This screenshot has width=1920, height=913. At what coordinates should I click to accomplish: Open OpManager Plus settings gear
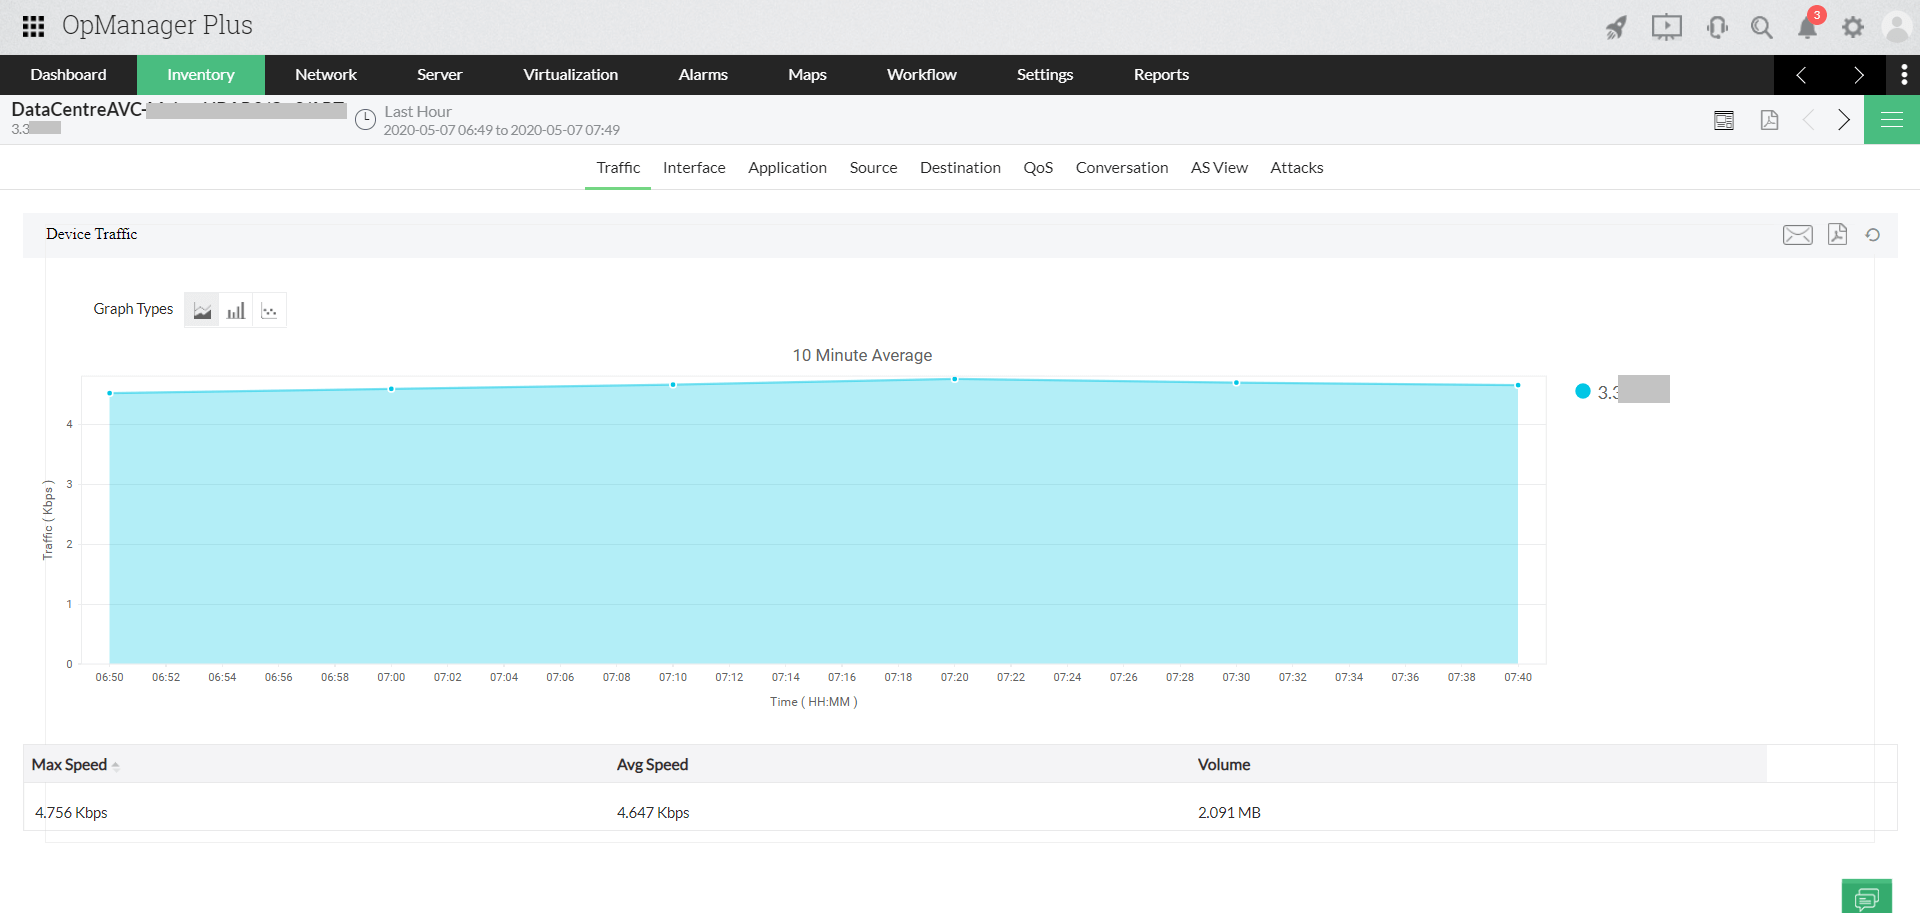[1853, 26]
